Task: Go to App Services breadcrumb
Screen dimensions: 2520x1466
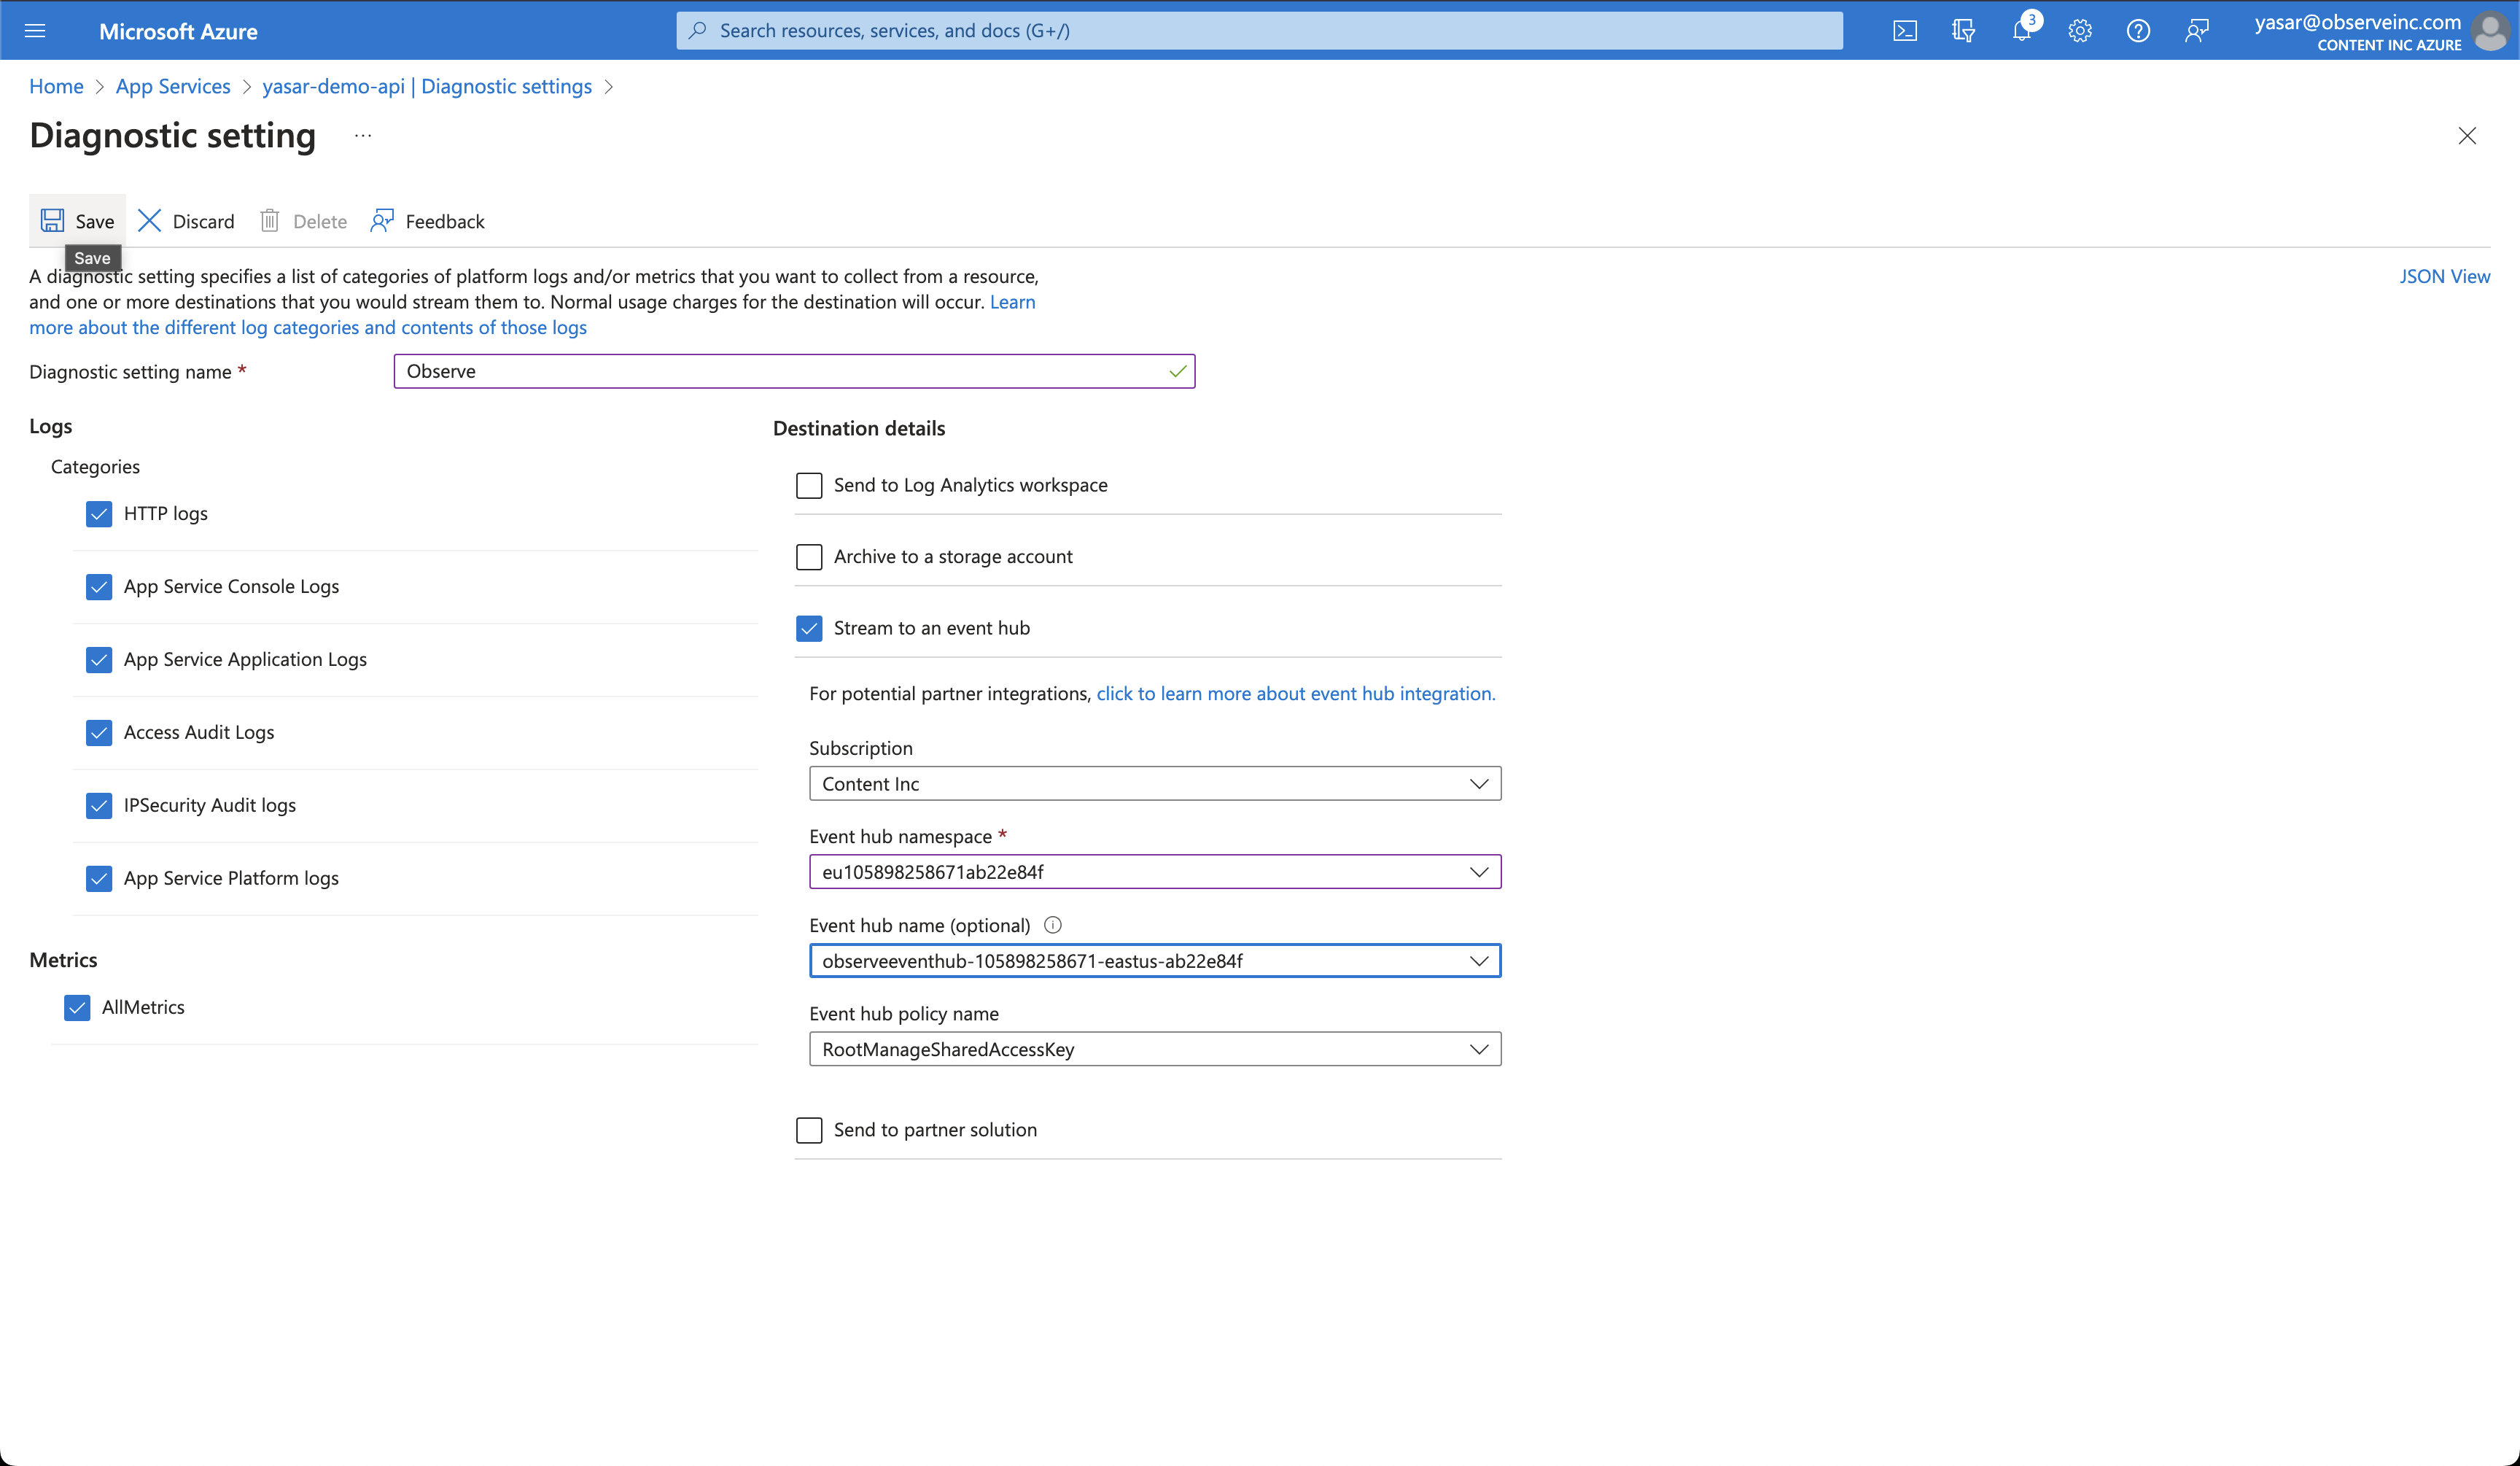Action: point(173,86)
